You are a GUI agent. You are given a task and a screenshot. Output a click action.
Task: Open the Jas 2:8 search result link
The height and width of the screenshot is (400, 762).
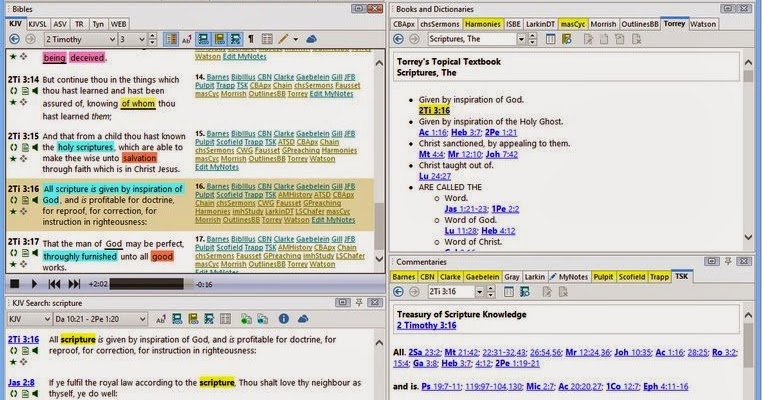[21, 383]
